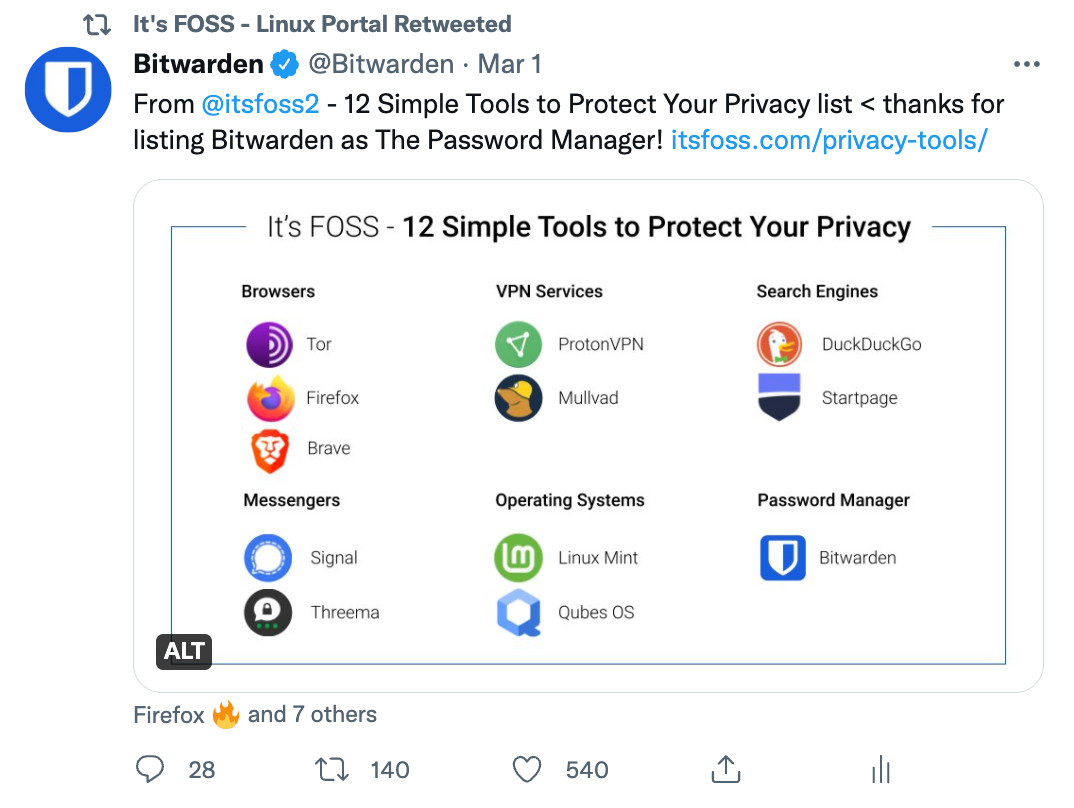
Task: Follow the itsfoss.com/privacy-tools/ link
Action: pyautogui.click(x=829, y=139)
